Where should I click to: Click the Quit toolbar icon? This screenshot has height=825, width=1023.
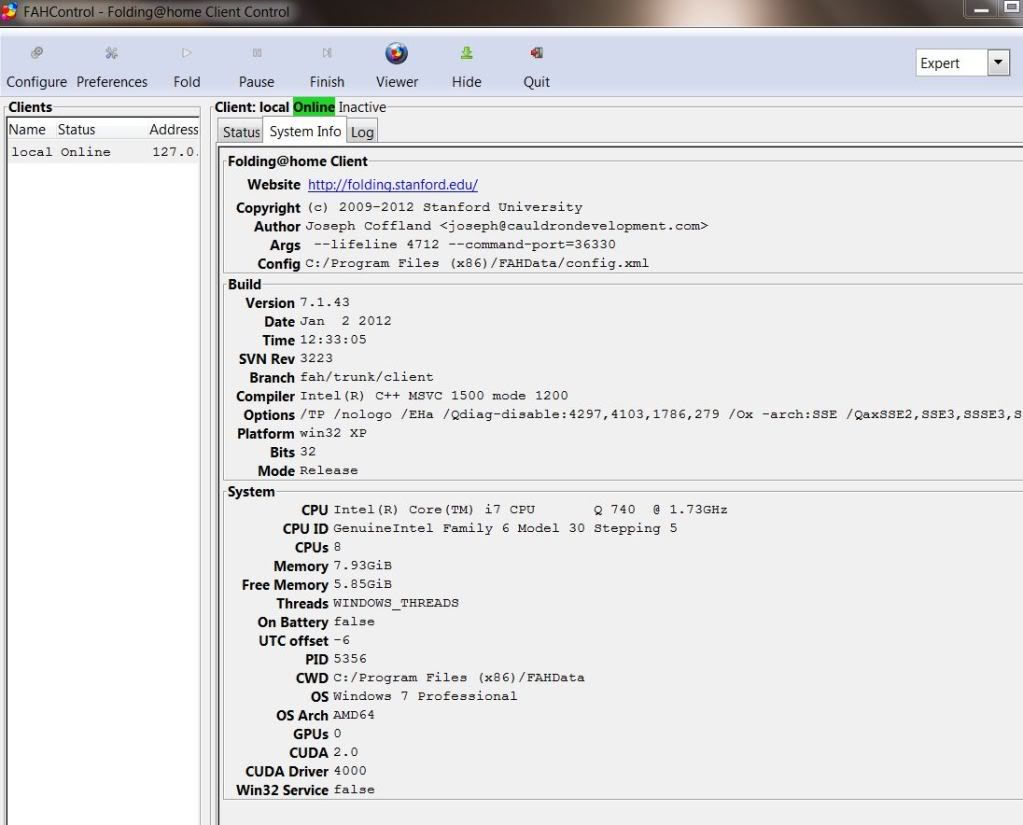pyautogui.click(x=536, y=53)
